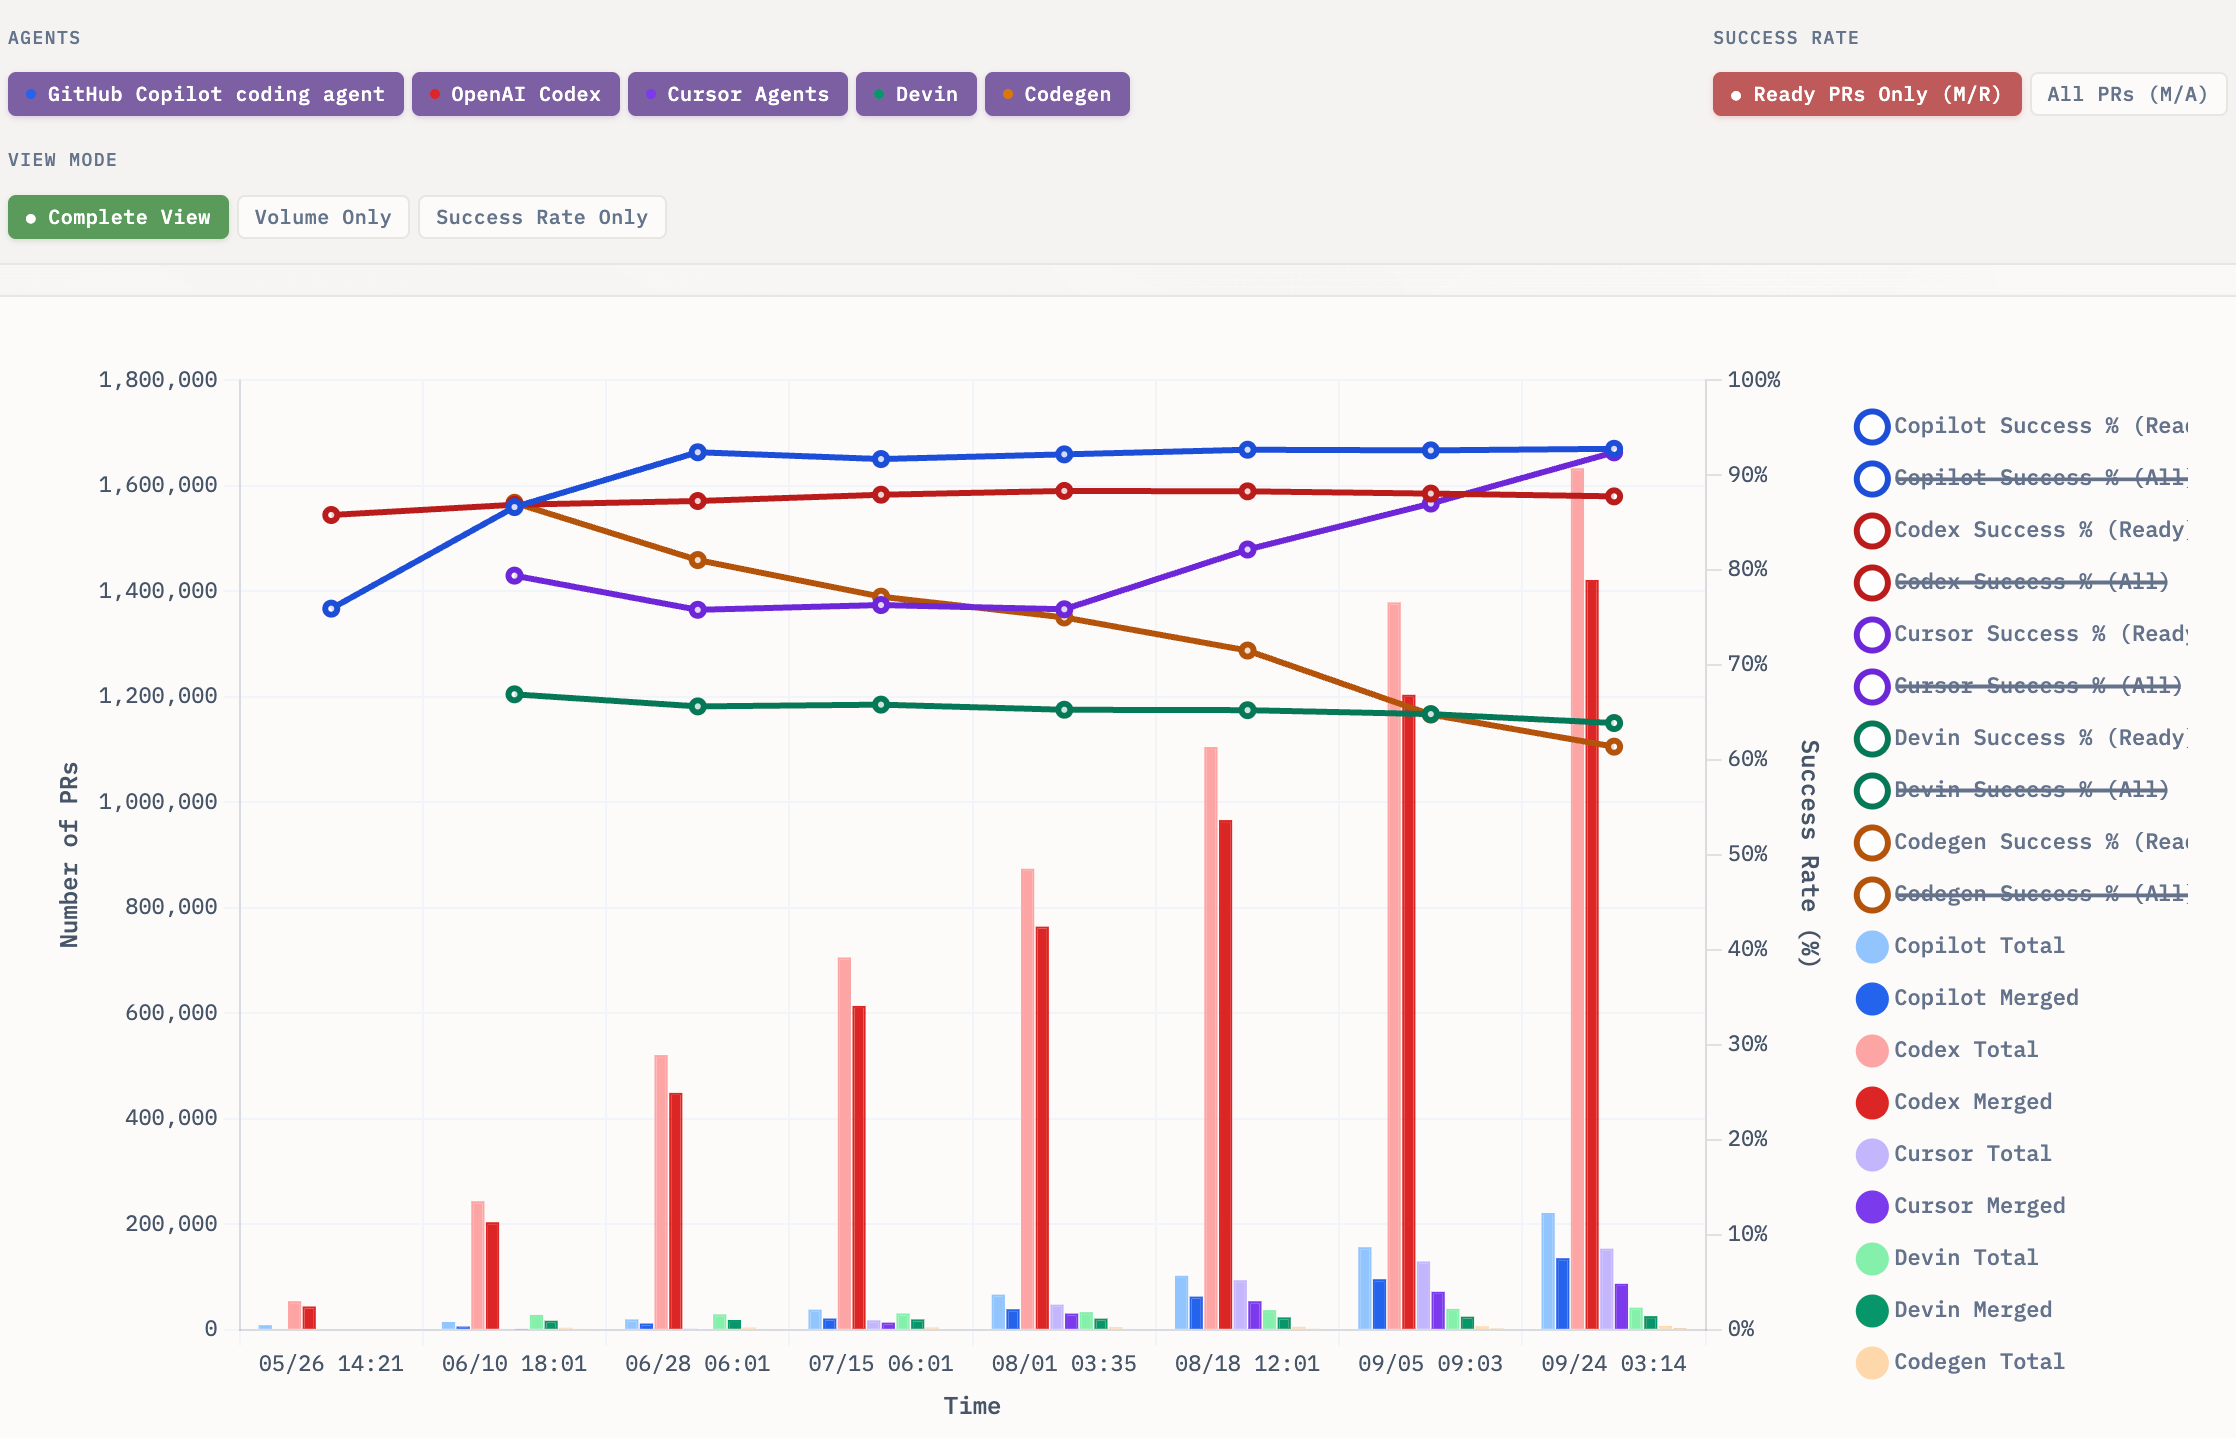Click the Cursor Success % (Ready) legend circle
The width and height of the screenshot is (2236, 1438).
pos(1871,634)
